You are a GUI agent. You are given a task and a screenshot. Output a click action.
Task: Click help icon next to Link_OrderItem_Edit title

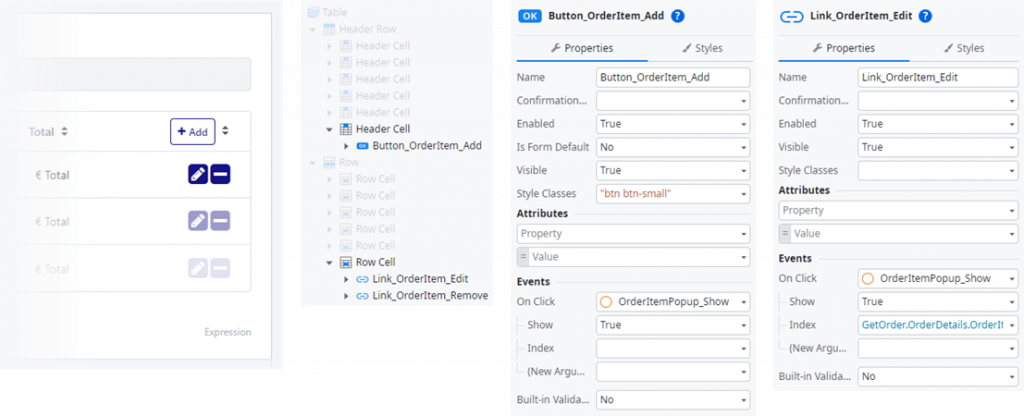coord(925,16)
